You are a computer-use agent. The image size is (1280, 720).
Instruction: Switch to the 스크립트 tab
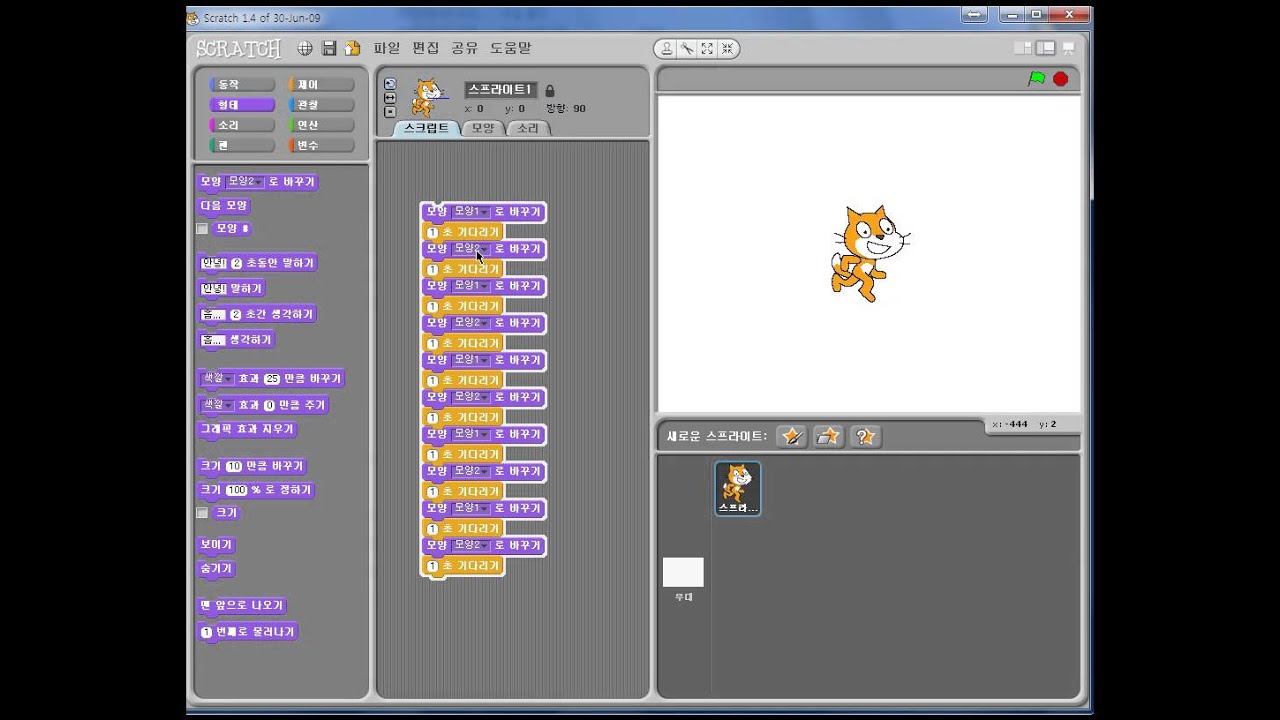point(427,128)
